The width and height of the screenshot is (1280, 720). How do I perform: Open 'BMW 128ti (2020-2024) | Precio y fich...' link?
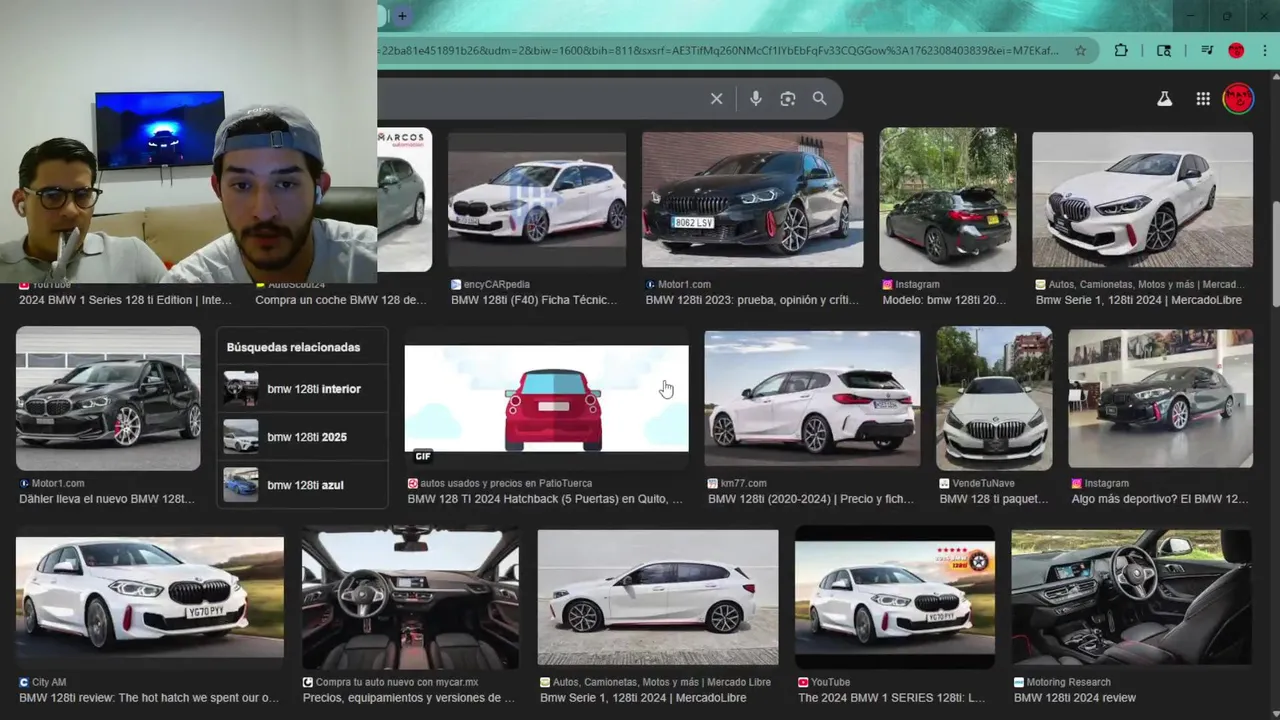pyautogui.click(x=811, y=499)
